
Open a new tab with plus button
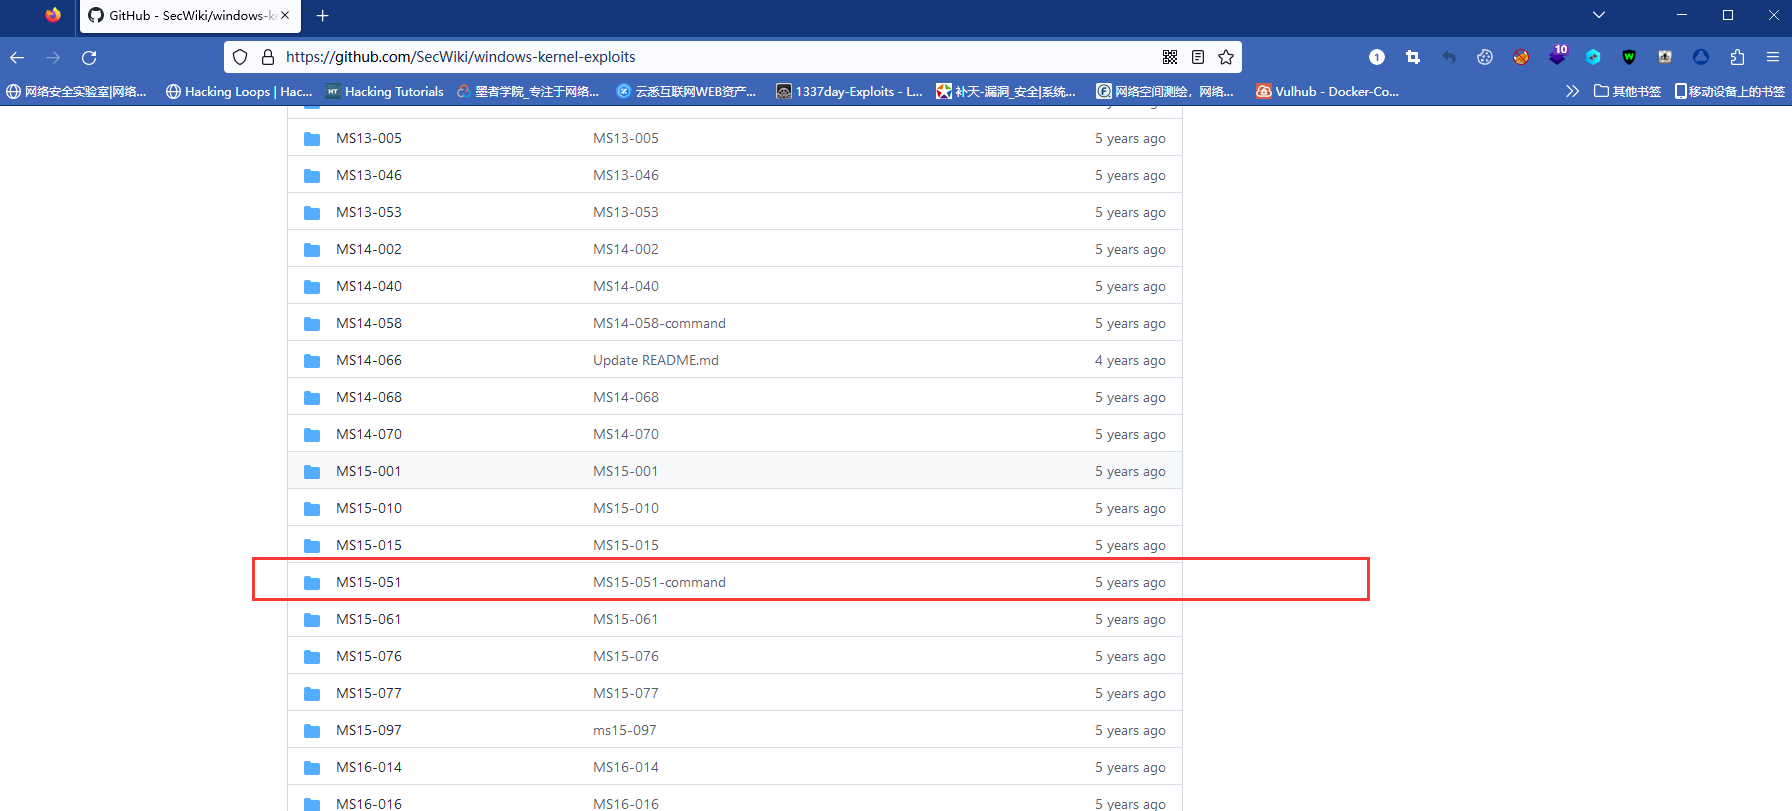[x=323, y=15]
